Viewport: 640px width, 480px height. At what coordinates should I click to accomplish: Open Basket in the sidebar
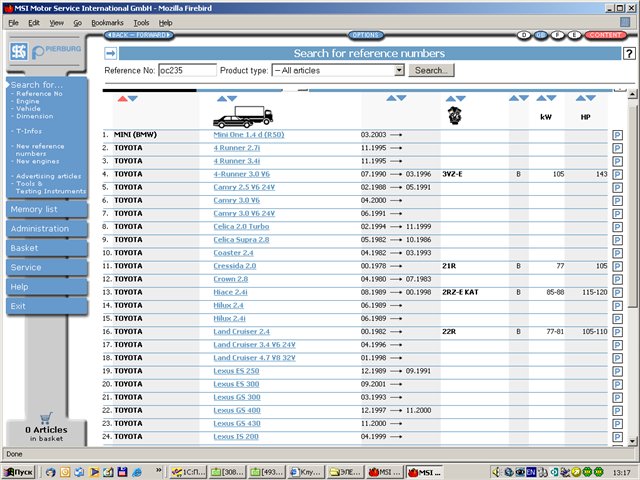pos(47,248)
